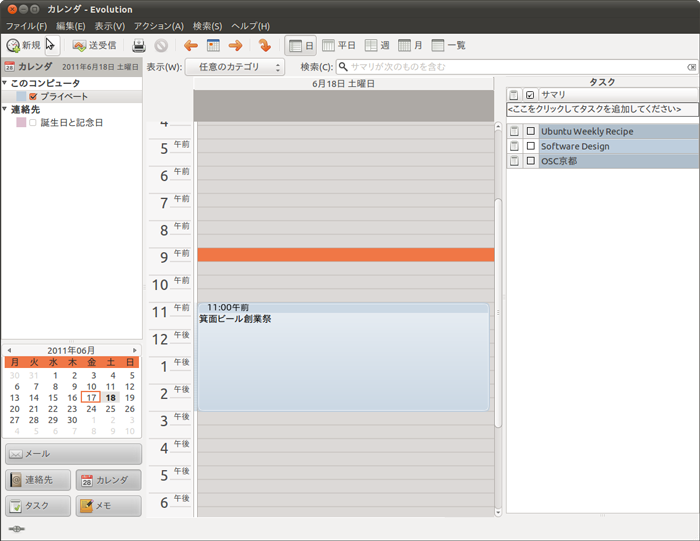
Task: Select June 18 in mini calendar
Action: [111, 397]
